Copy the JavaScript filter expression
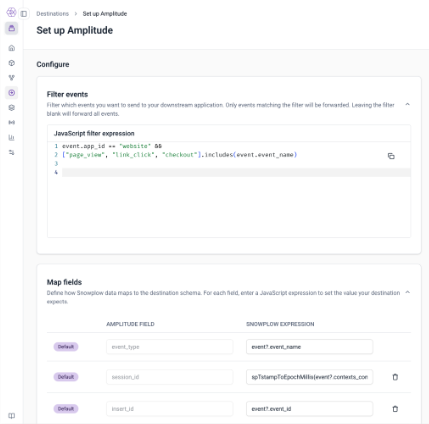429x424 pixels. click(391, 156)
